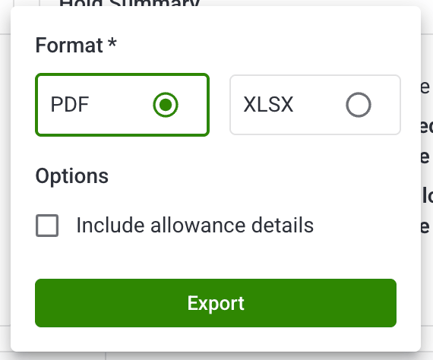Viewport: 433px width, 360px height.
Task: Select the PDF radio button
Action: 165,105
